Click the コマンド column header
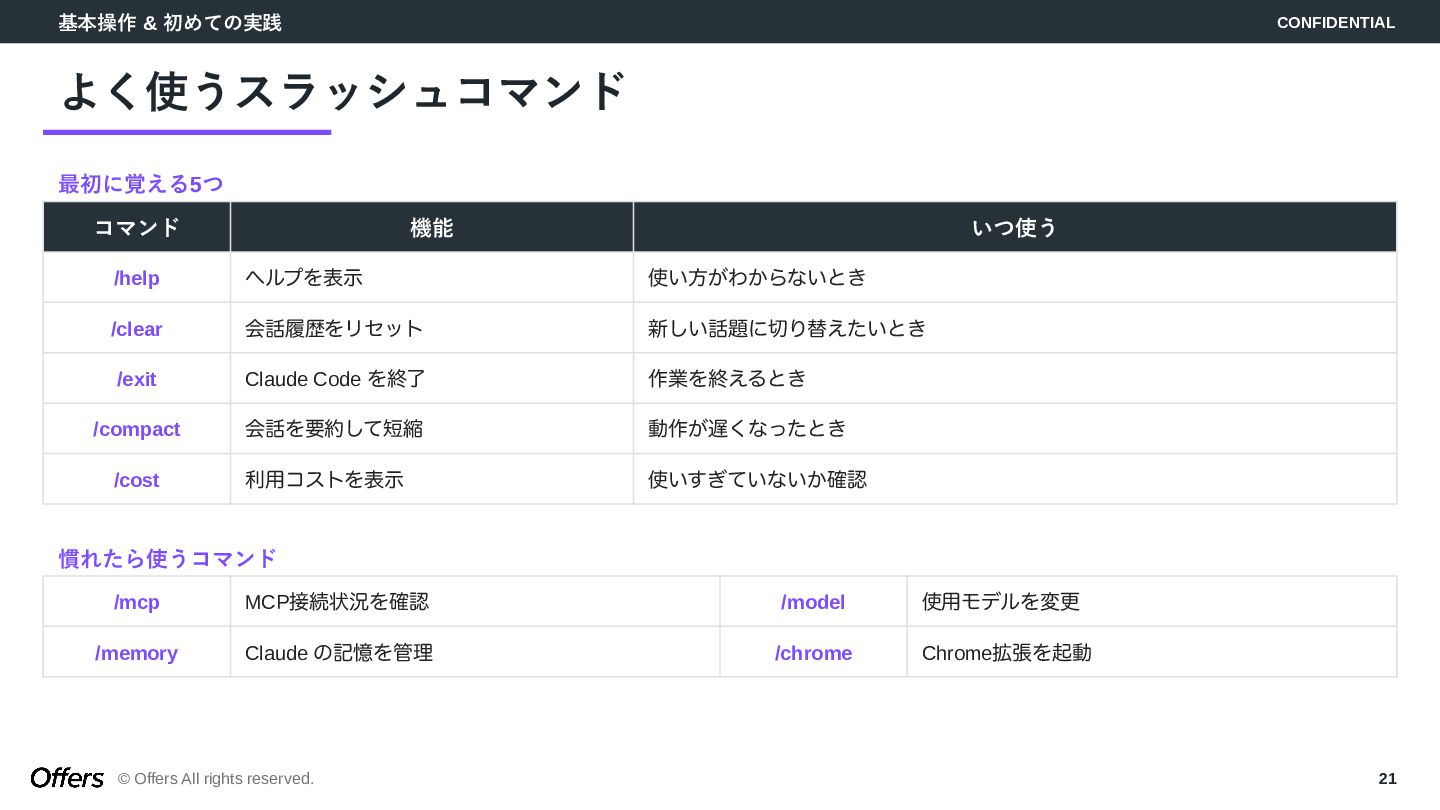Image resolution: width=1440 pixels, height=810 pixels. click(x=137, y=227)
